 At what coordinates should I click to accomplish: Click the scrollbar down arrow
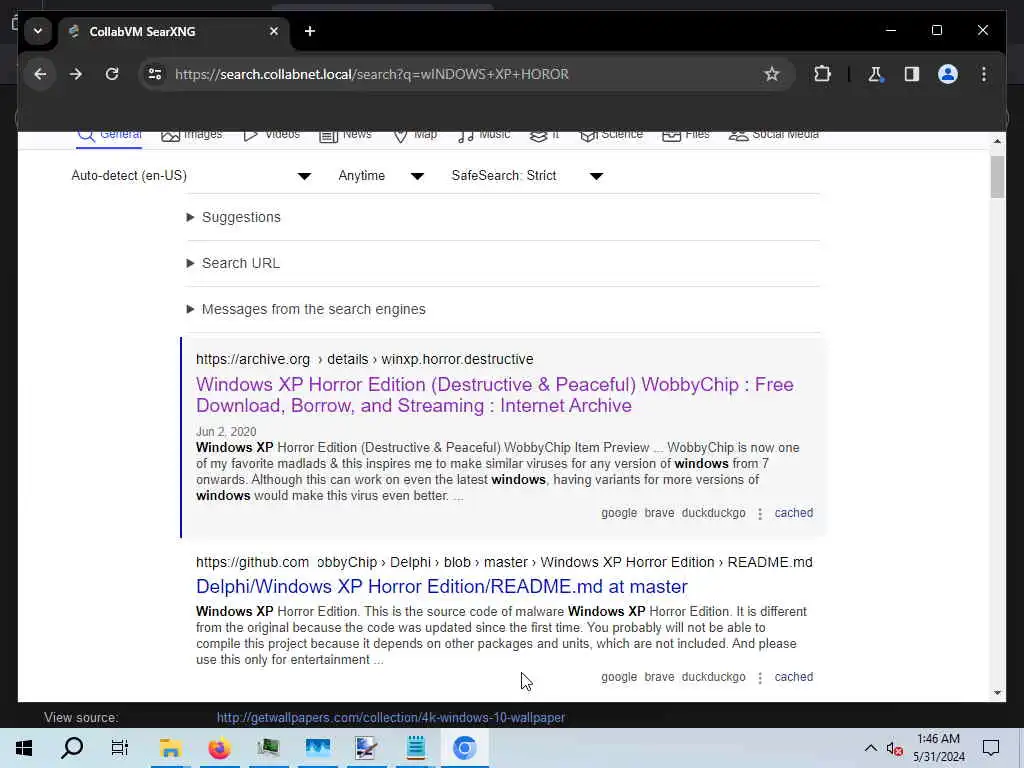997,693
